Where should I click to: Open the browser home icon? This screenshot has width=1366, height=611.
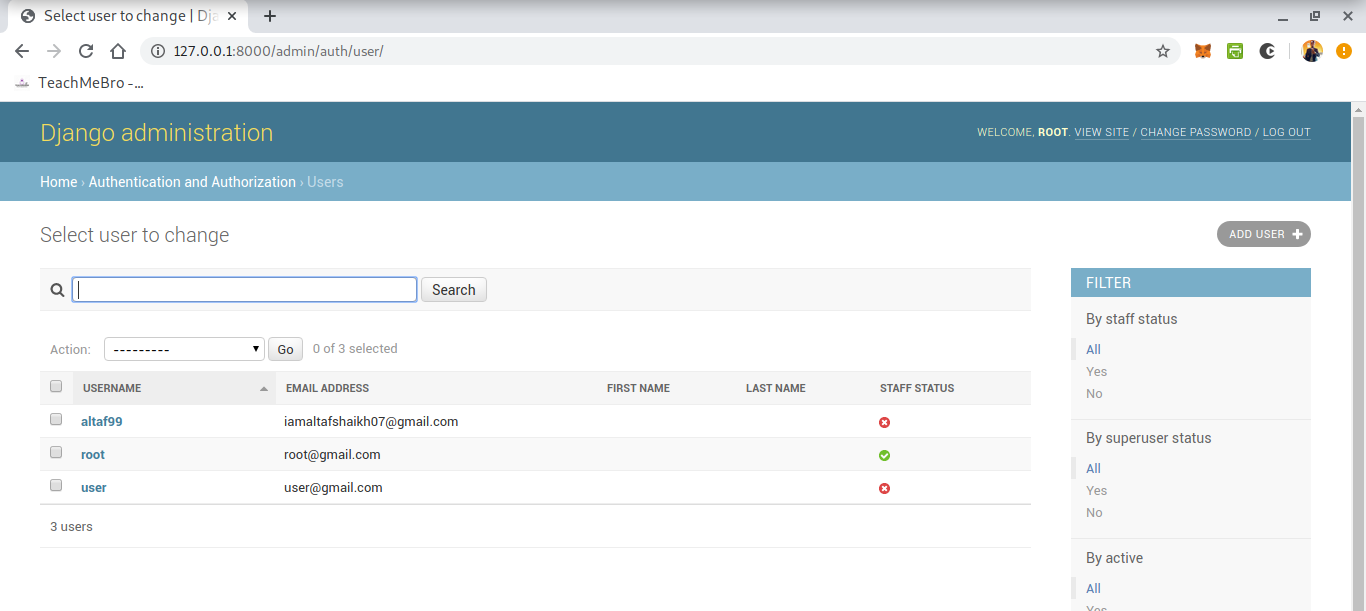tap(118, 51)
